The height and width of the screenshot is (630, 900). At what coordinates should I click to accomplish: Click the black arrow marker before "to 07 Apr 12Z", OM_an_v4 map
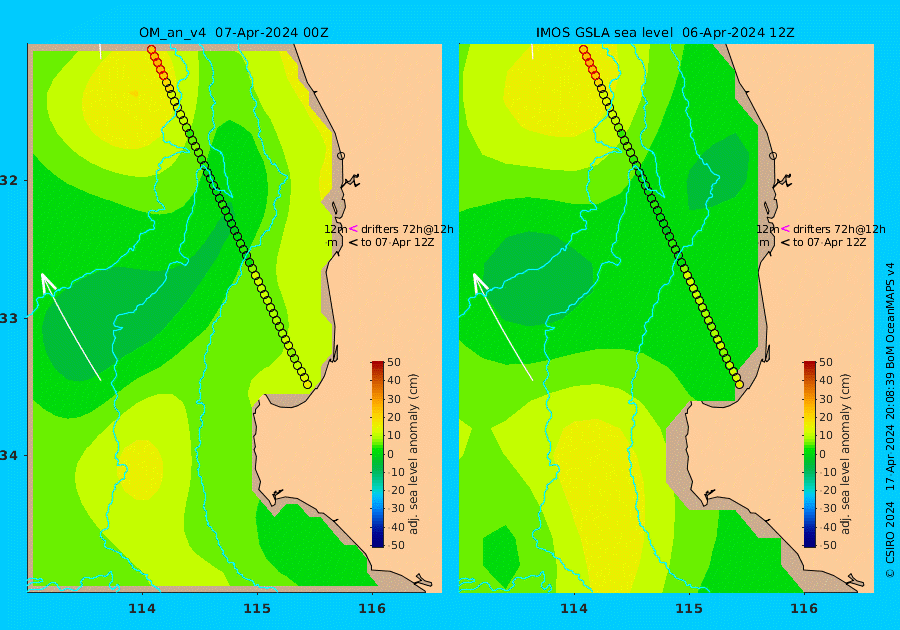click(x=353, y=242)
